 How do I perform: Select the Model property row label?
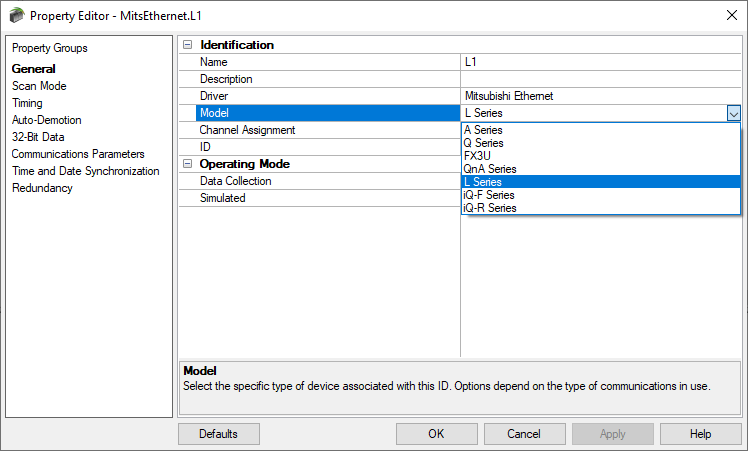328,113
